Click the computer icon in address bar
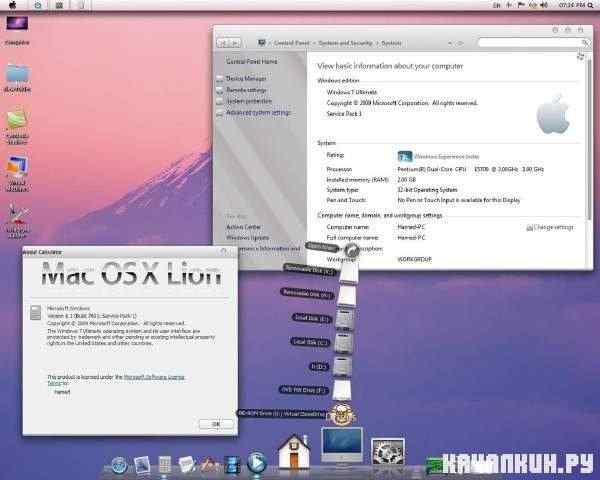This screenshot has height=480, width=600. (262, 43)
